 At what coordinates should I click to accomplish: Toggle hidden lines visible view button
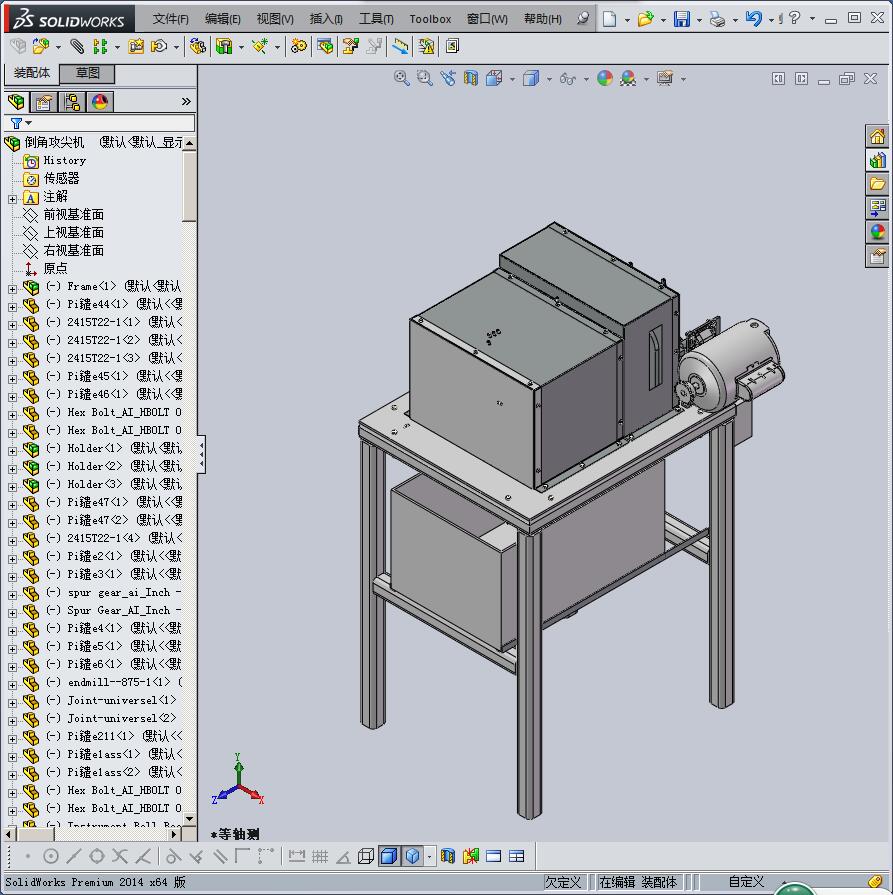click(365, 856)
